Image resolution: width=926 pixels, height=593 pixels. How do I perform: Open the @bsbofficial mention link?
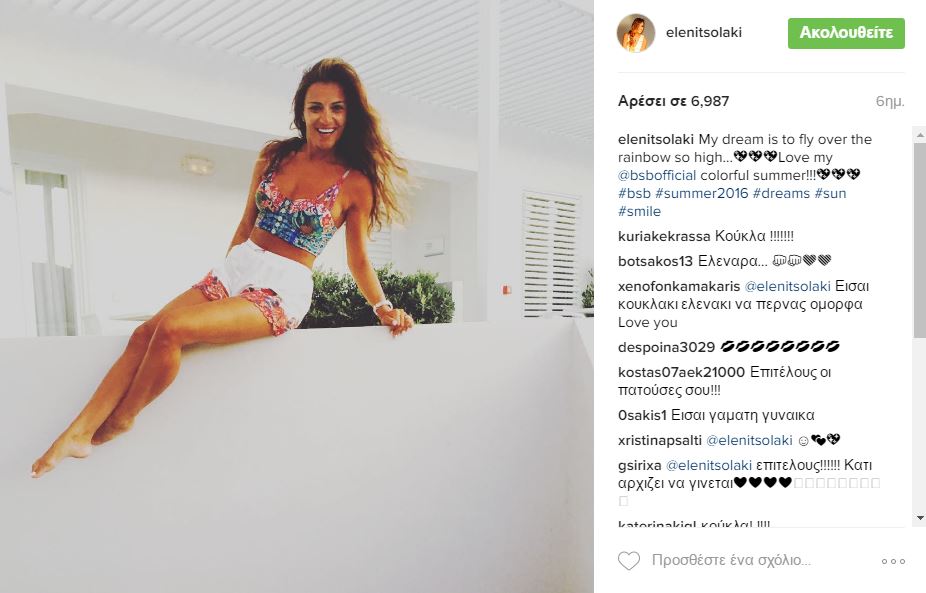click(657, 175)
